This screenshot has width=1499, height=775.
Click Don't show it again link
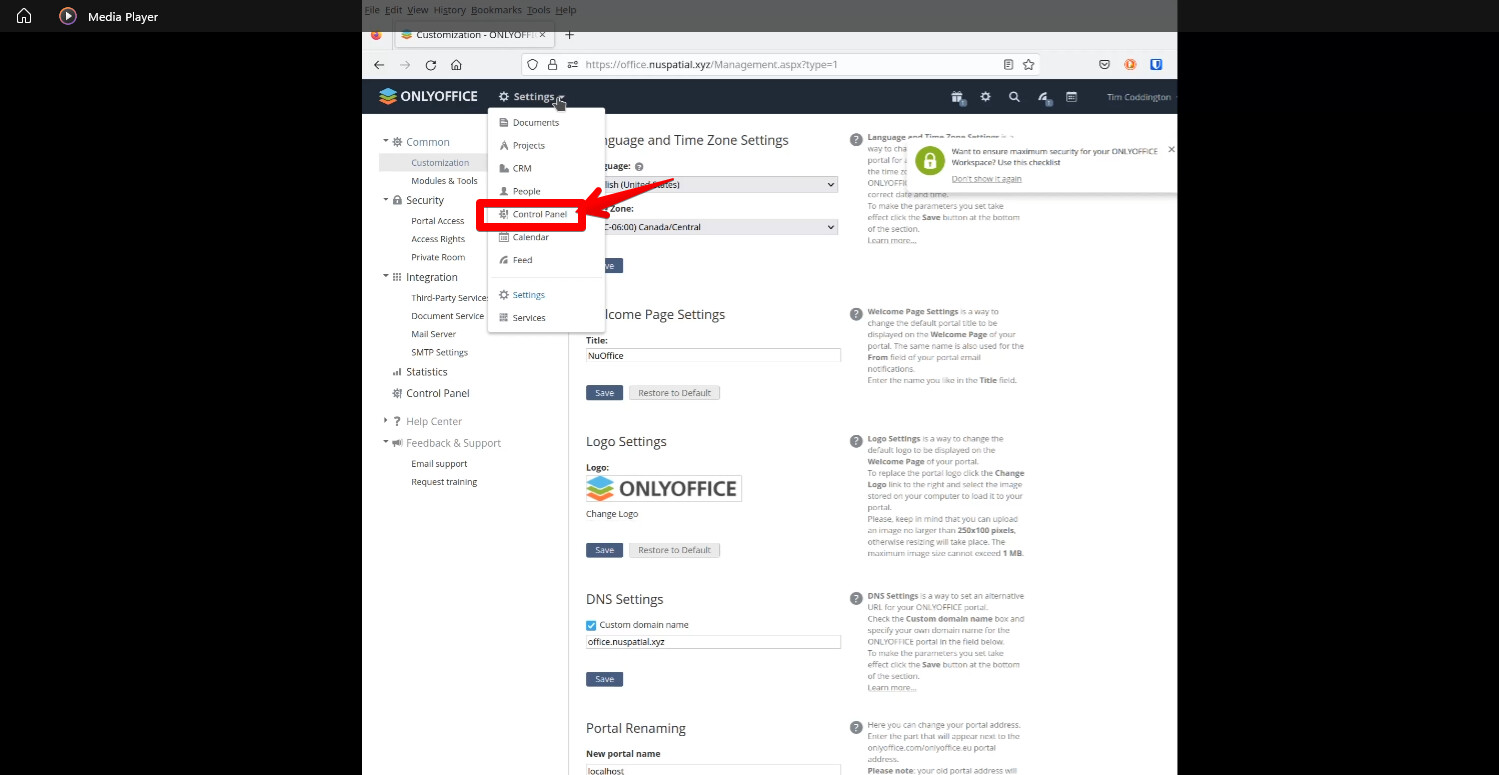click(986, 179)
